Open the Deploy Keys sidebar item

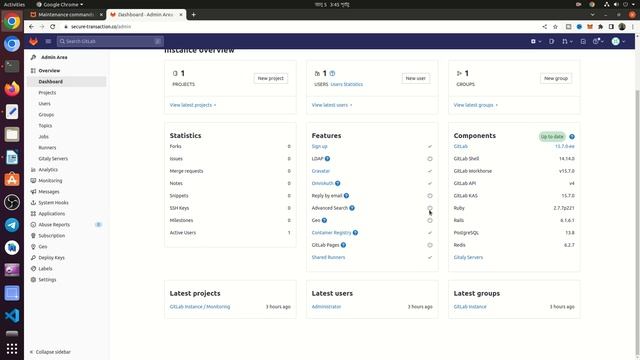pos(51,258)
